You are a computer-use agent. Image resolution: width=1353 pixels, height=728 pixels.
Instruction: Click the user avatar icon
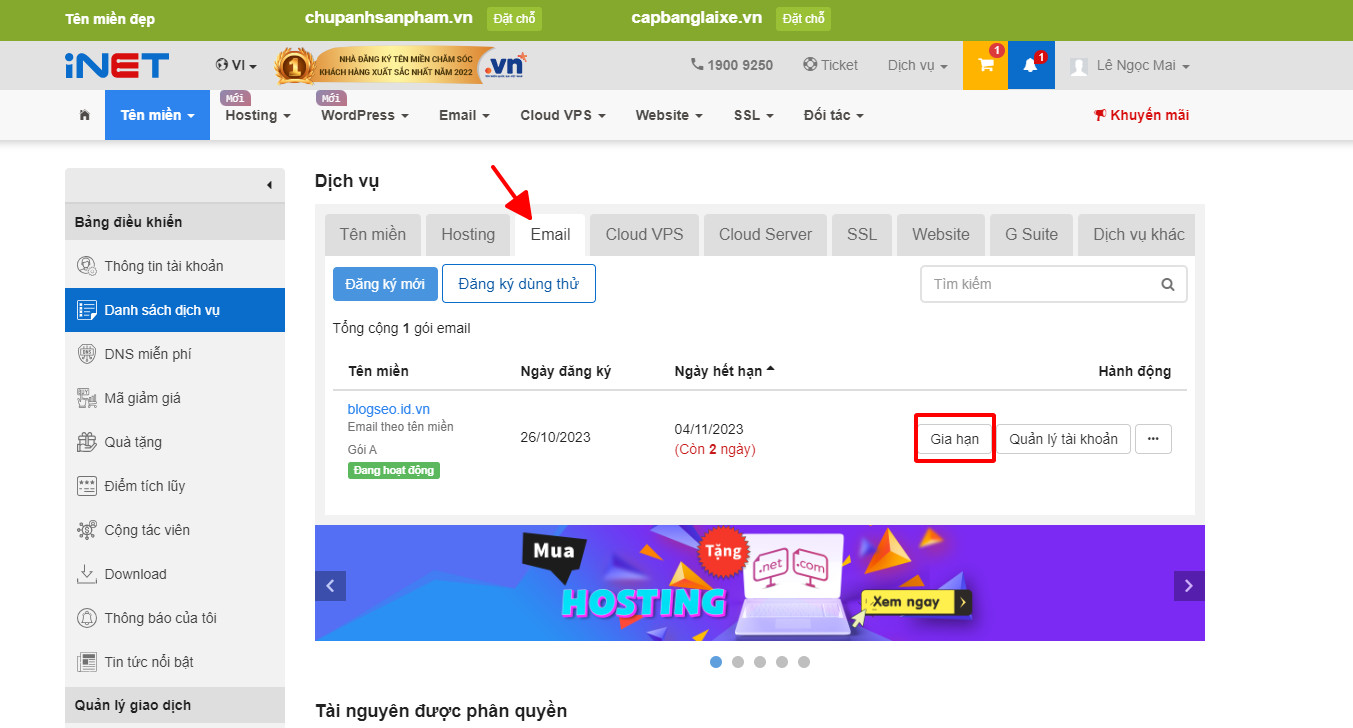(x=1079, y=66)
